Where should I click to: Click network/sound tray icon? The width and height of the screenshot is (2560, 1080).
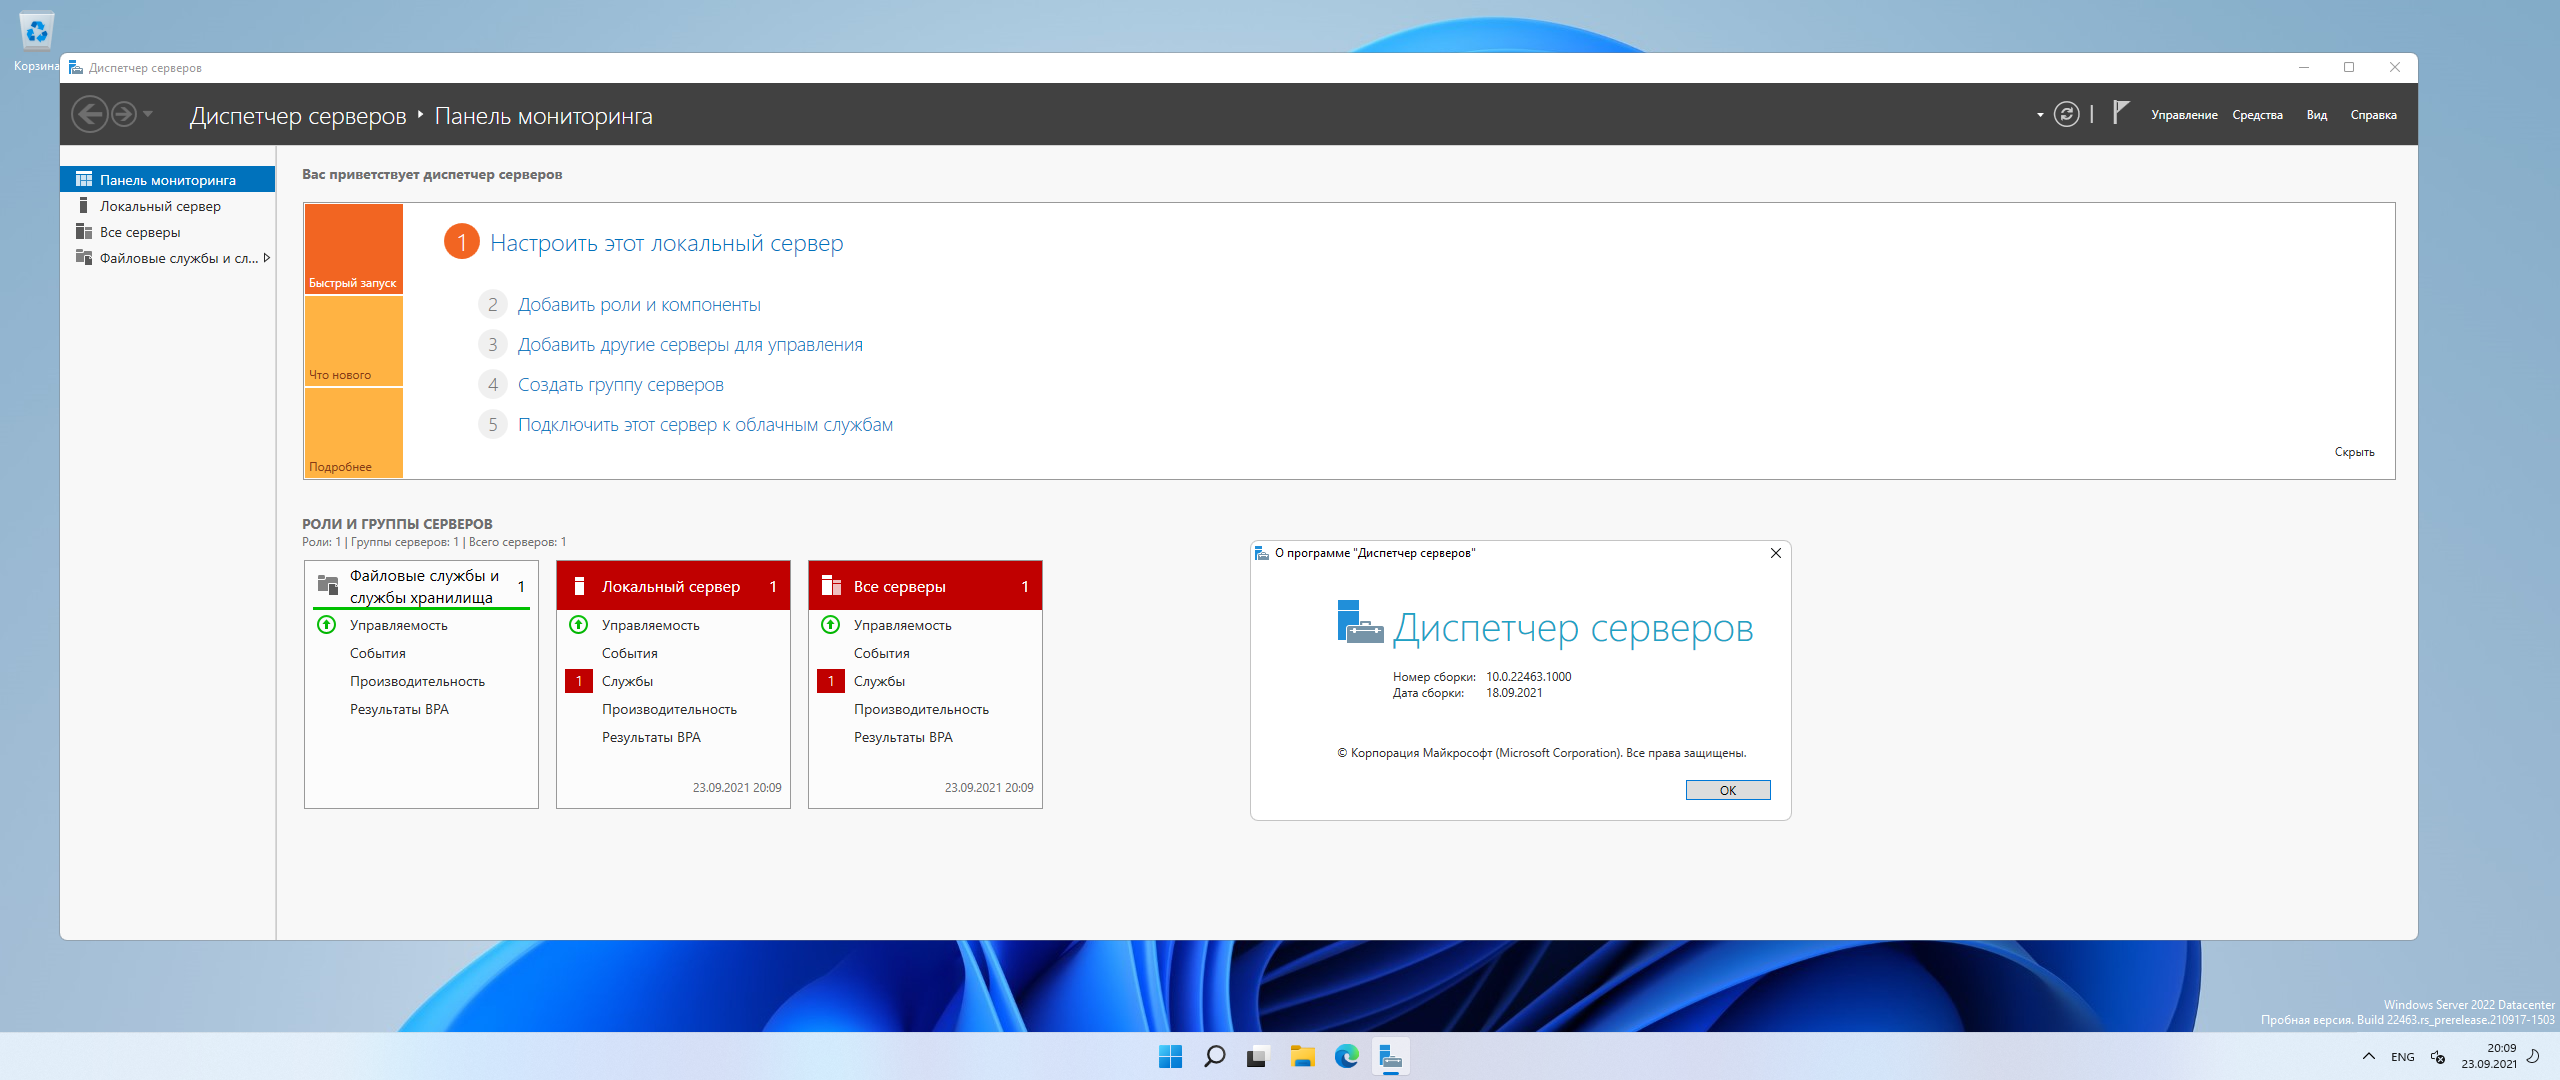pyautogui.click(x=2438, y=1057)
